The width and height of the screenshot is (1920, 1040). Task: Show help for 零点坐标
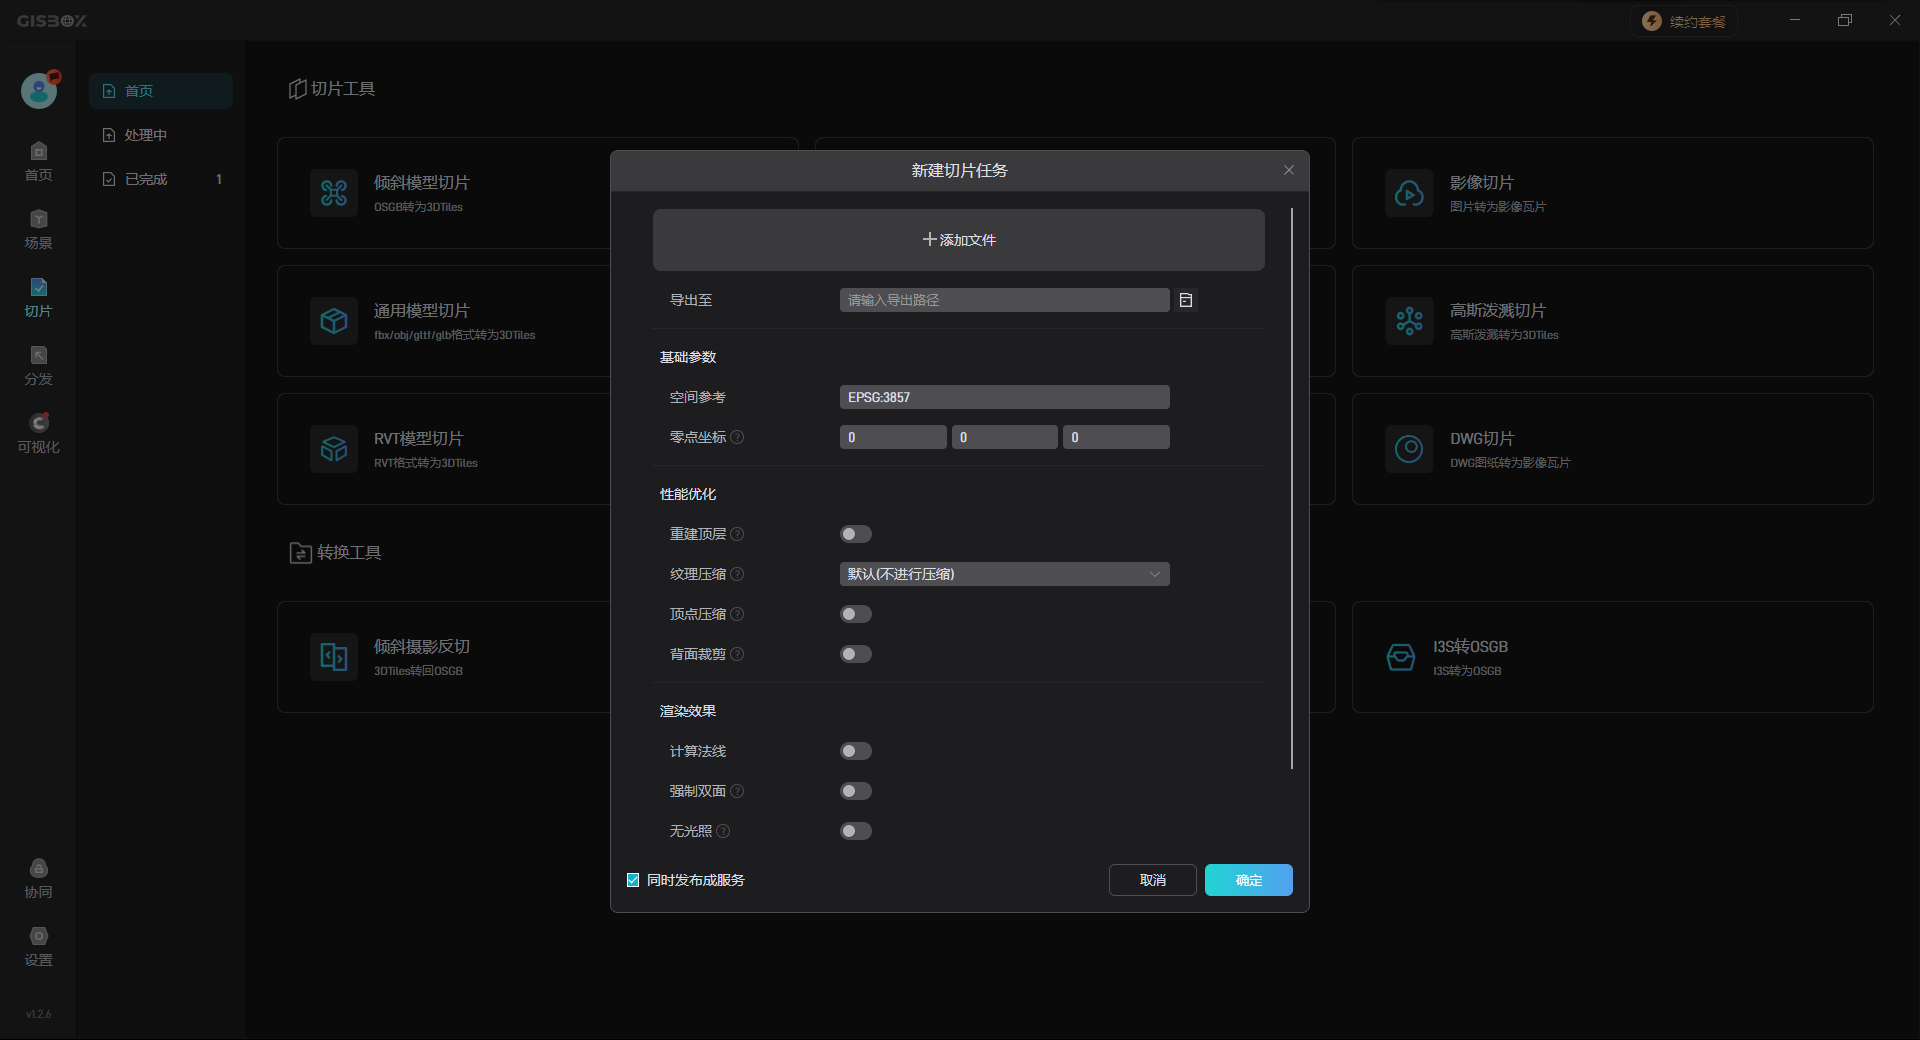click(737, 437)
